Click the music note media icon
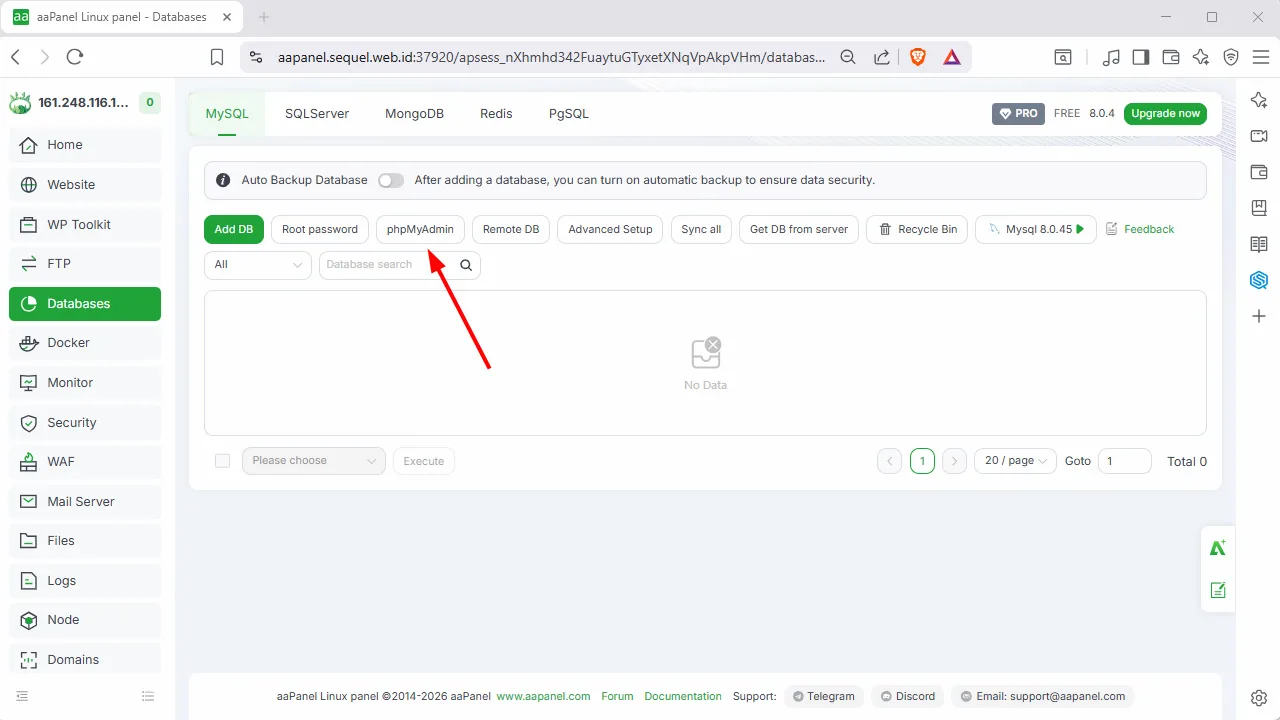 [x=1111, y=57]
